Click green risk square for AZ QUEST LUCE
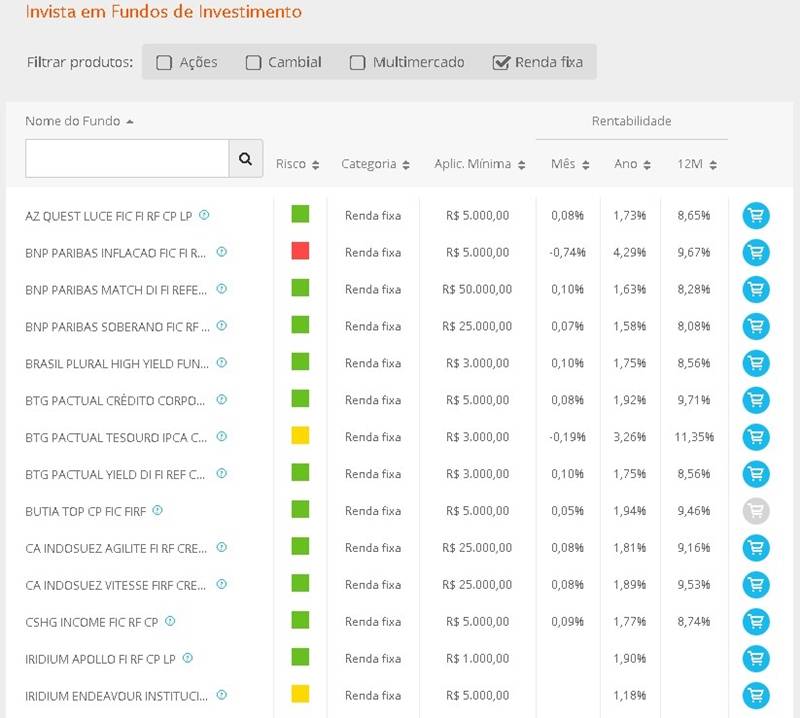Image resolution: width=800 pixels, height=718 pixels. 300,214
